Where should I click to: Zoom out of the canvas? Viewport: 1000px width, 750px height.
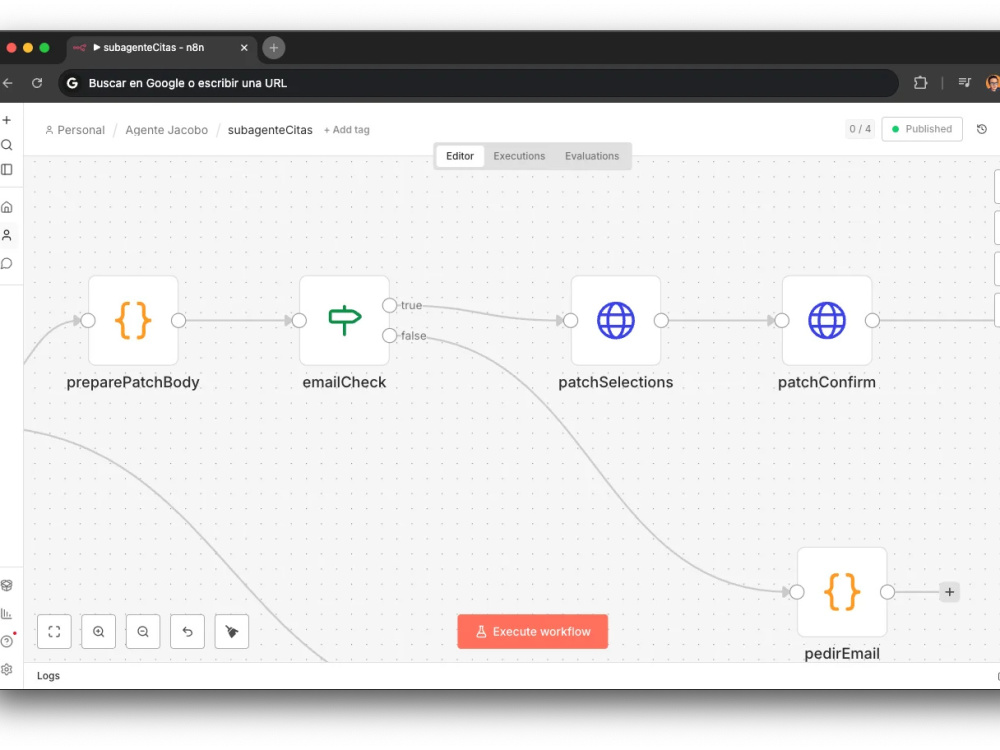[x=143, y=631]
